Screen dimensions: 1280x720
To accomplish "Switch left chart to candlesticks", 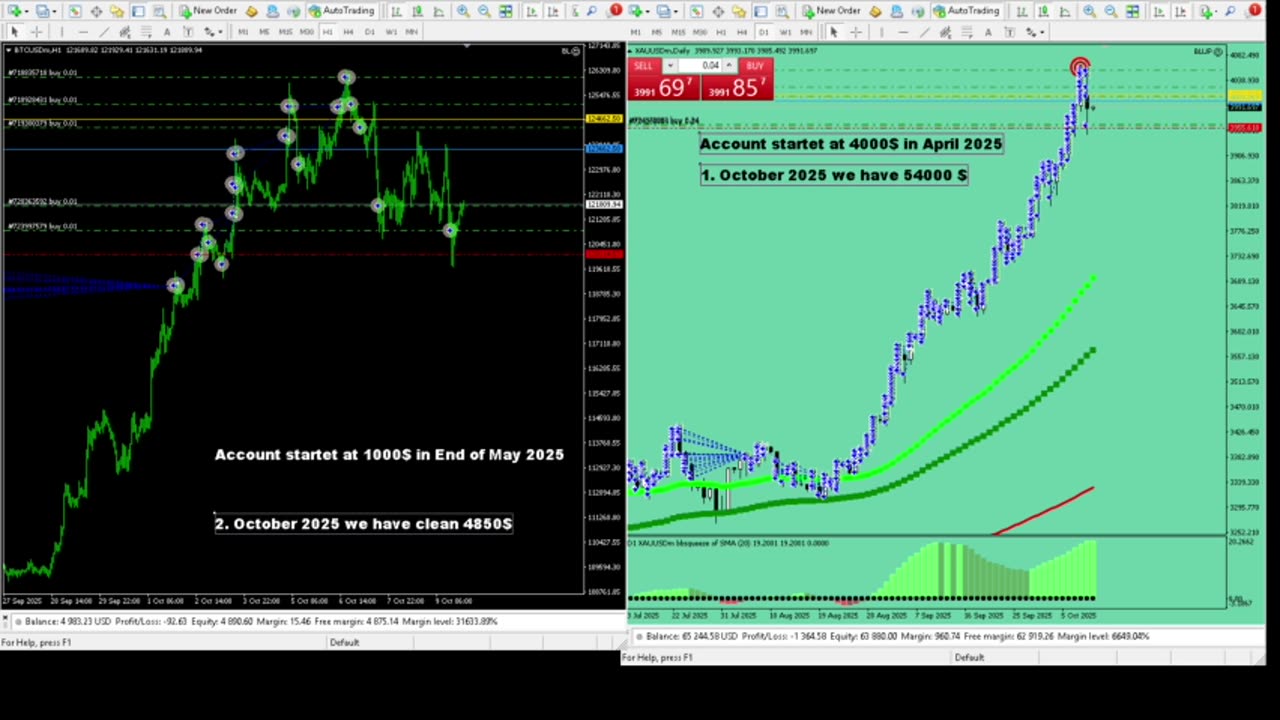I will click(x=416, y=11).
